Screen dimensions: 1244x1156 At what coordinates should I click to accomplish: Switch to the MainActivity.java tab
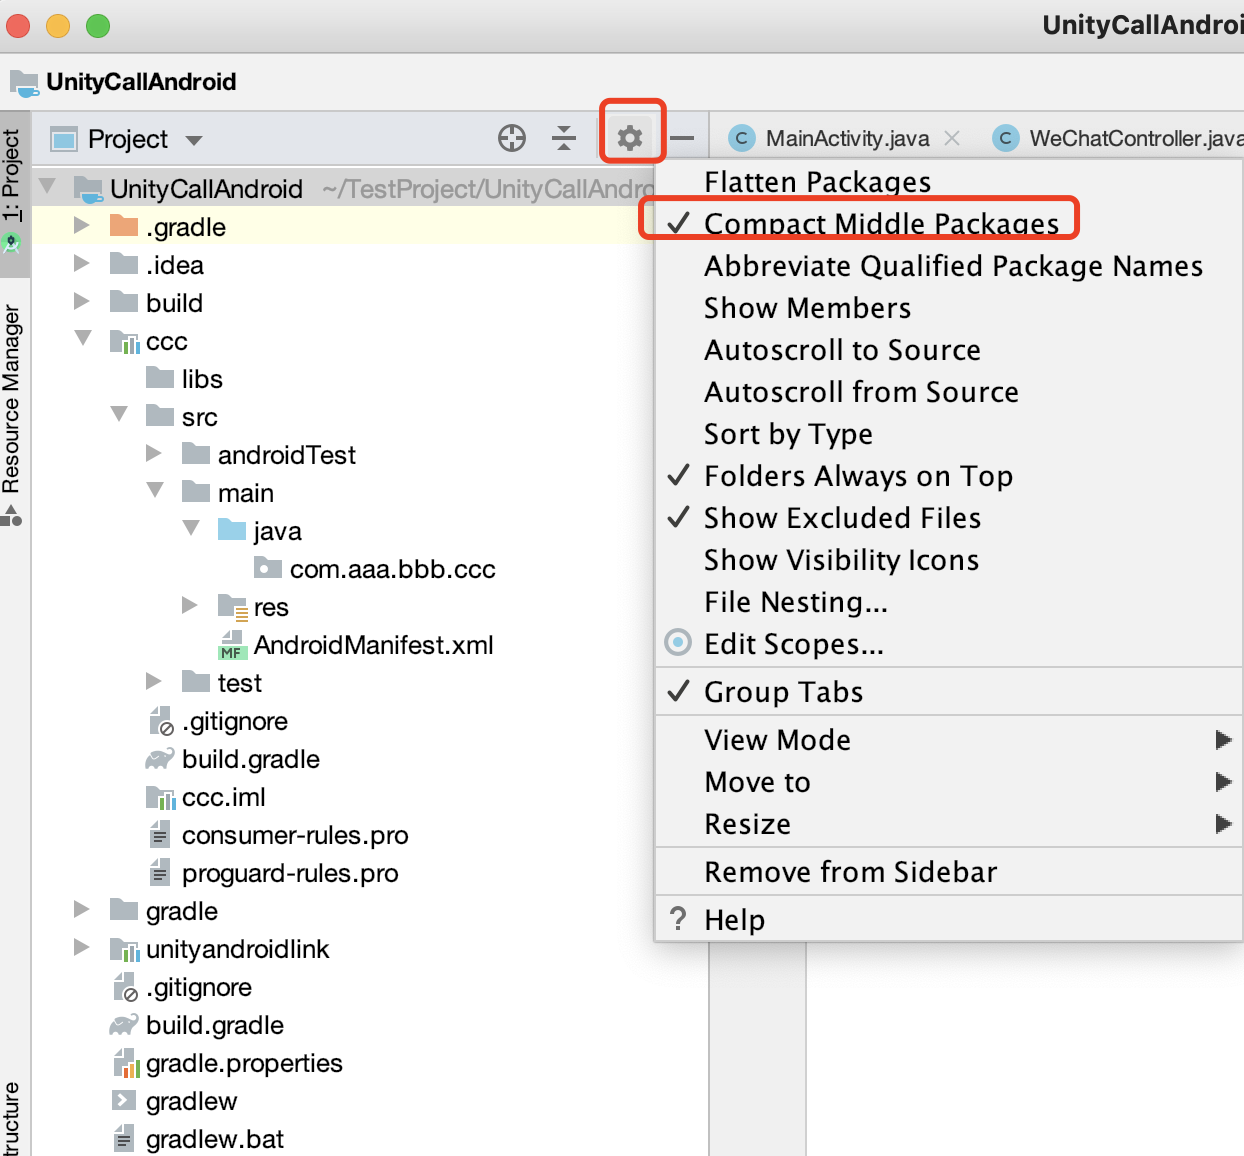[x=846, y=138]
